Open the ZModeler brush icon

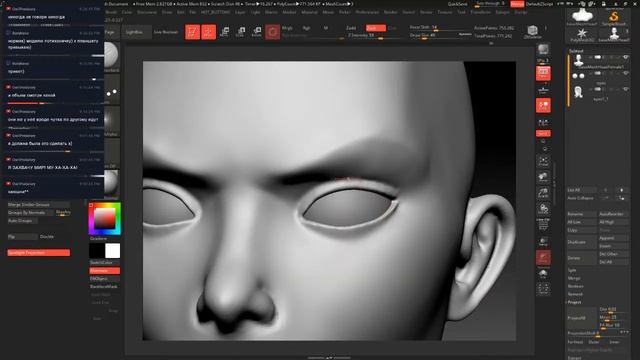(x=533, y=31)
